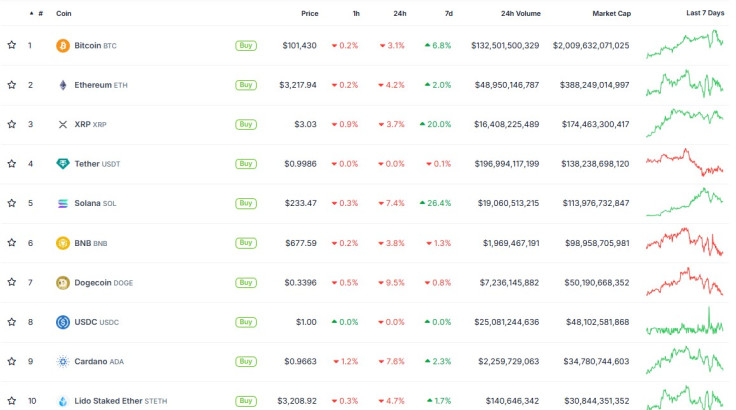Favorite Dogecoin with its star
Screen dimensions: 736x410
coord(12,282)
